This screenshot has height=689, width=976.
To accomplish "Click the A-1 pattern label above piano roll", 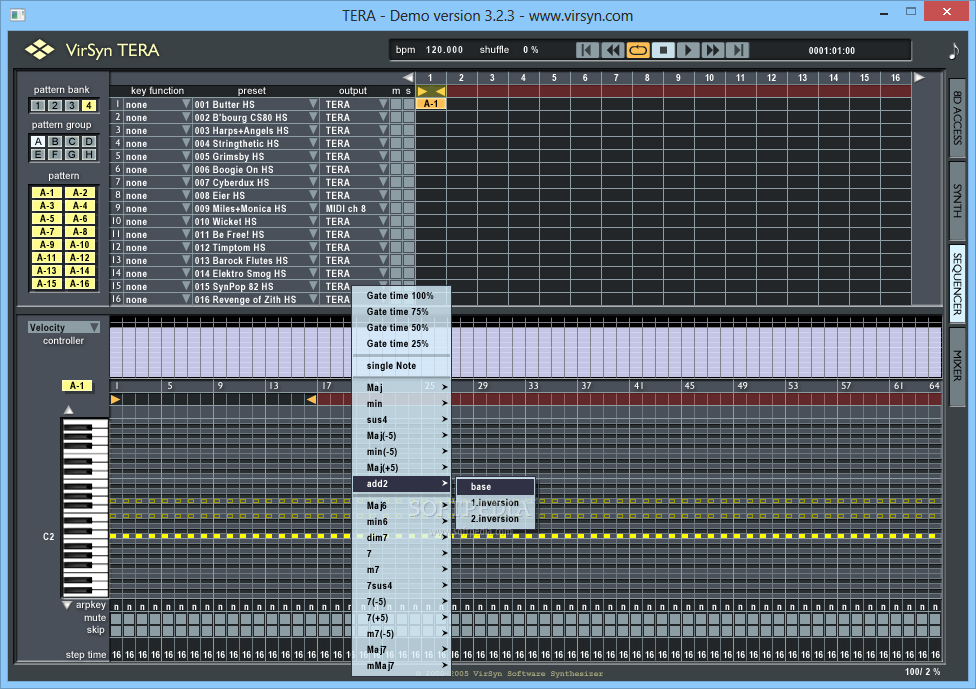I will click(x=77, y=386).
